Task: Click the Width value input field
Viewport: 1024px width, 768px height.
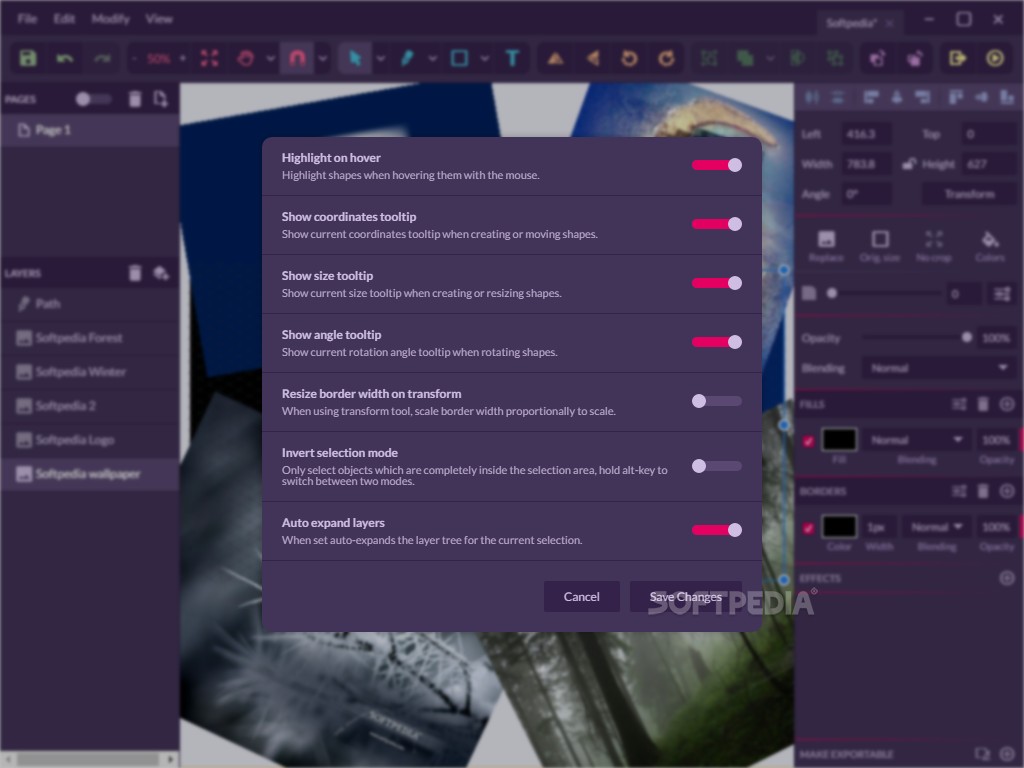Action: click(867, 163)
